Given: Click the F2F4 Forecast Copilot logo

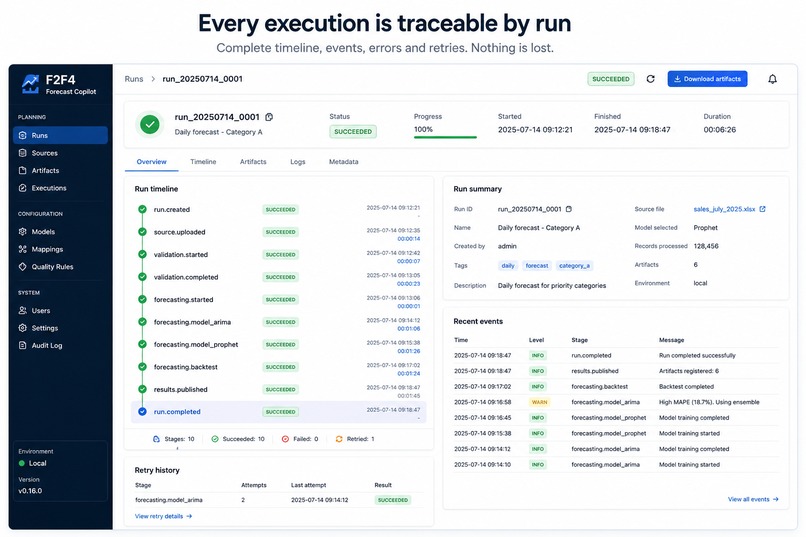Looking at the screenshot, I should [x=59, y=84].
